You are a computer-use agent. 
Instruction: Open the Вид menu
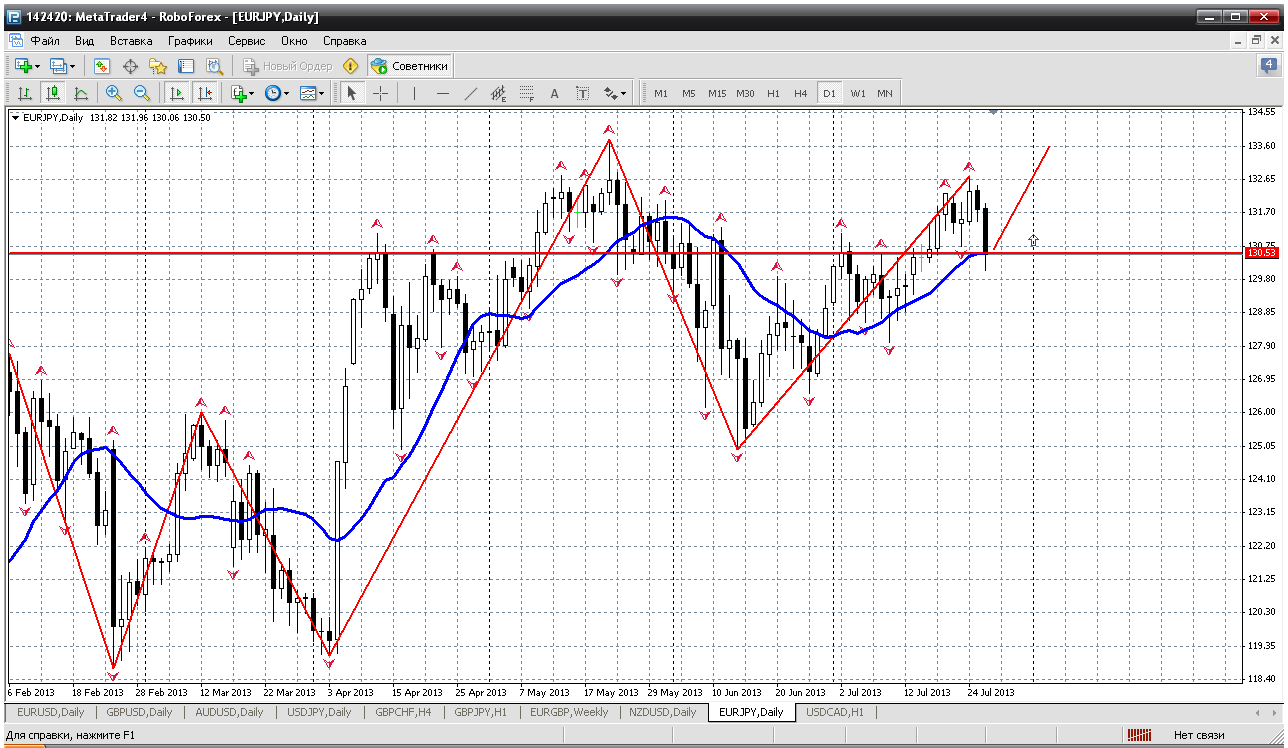click(85, 41)
